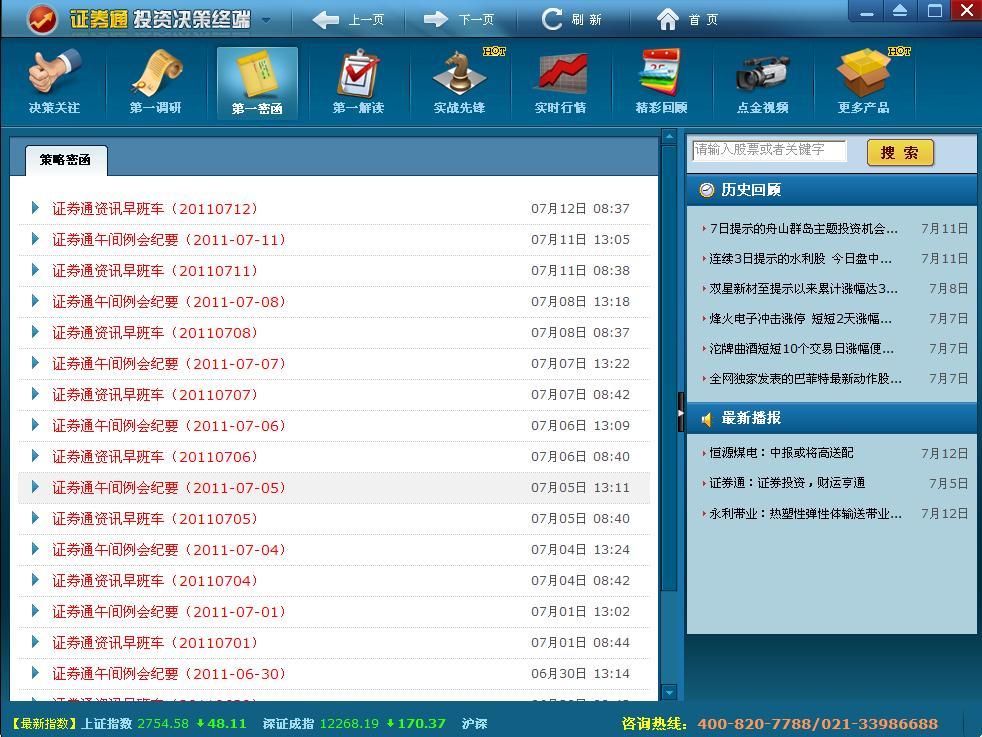Screen dimensions: 982x737
Task: Expand arrow for 午间例会纪要（2011-07-07）
Action: (x=35, y=363)
